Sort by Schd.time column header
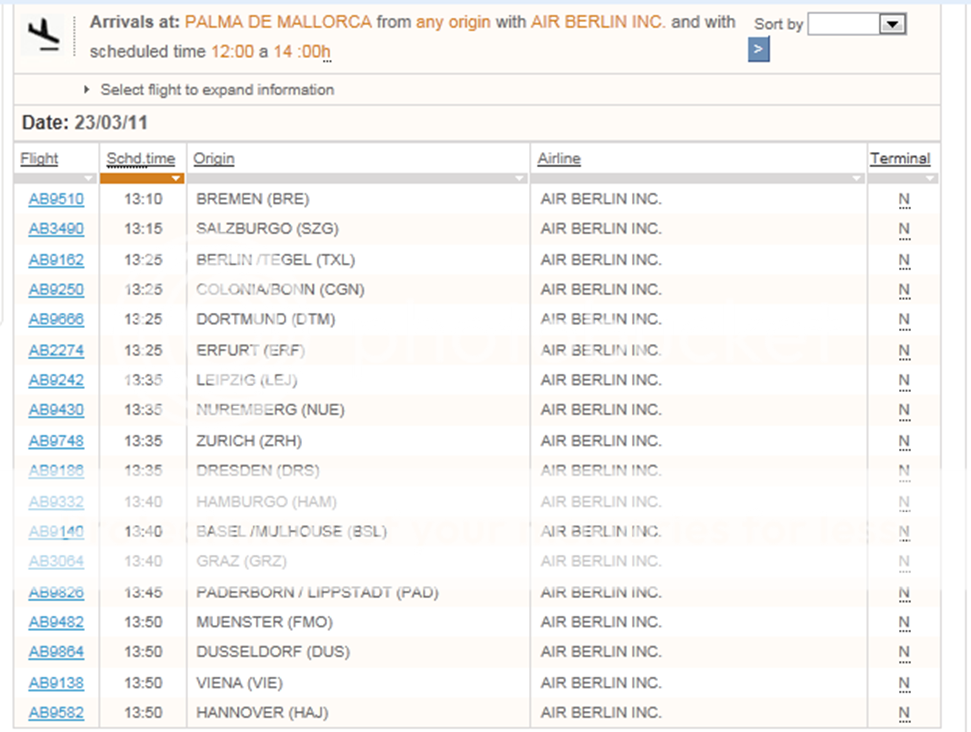971x732 pixels. tap(141, 158)
